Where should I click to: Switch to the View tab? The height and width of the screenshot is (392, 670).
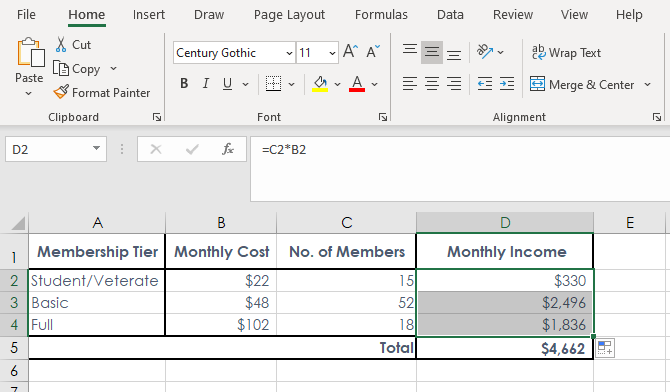click(x=574, y=15)
